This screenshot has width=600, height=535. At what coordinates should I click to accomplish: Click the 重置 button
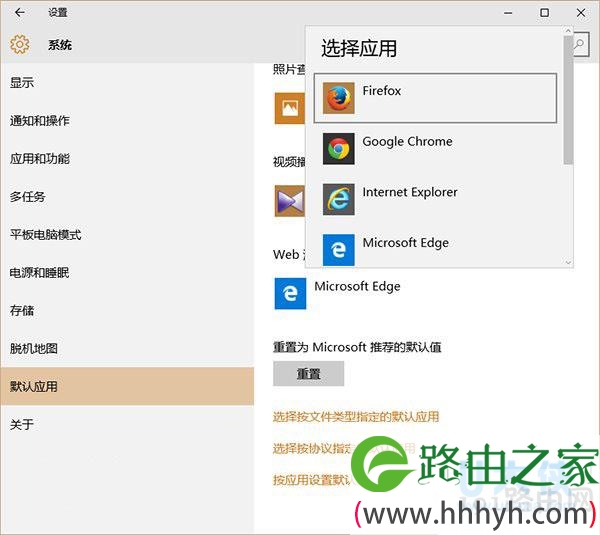(308, 374)
